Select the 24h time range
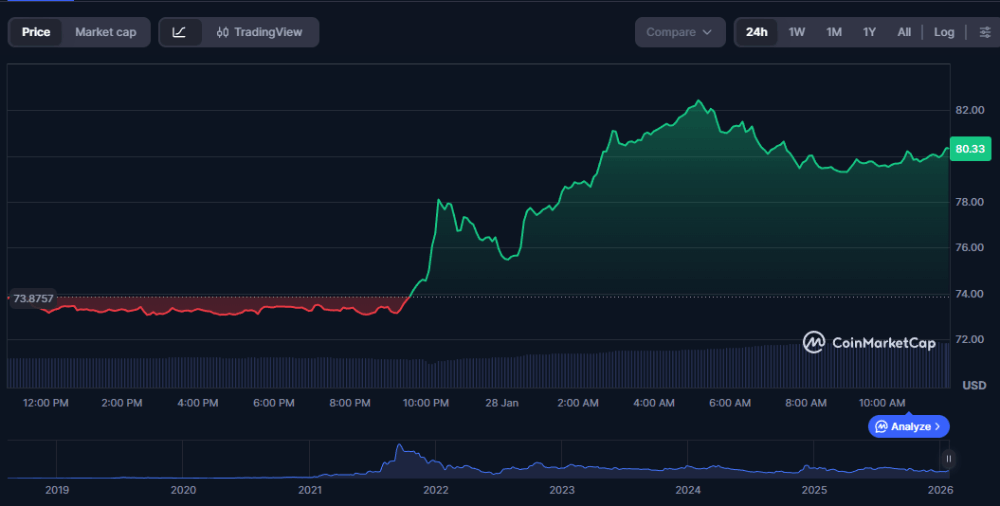 coord(757,32)
